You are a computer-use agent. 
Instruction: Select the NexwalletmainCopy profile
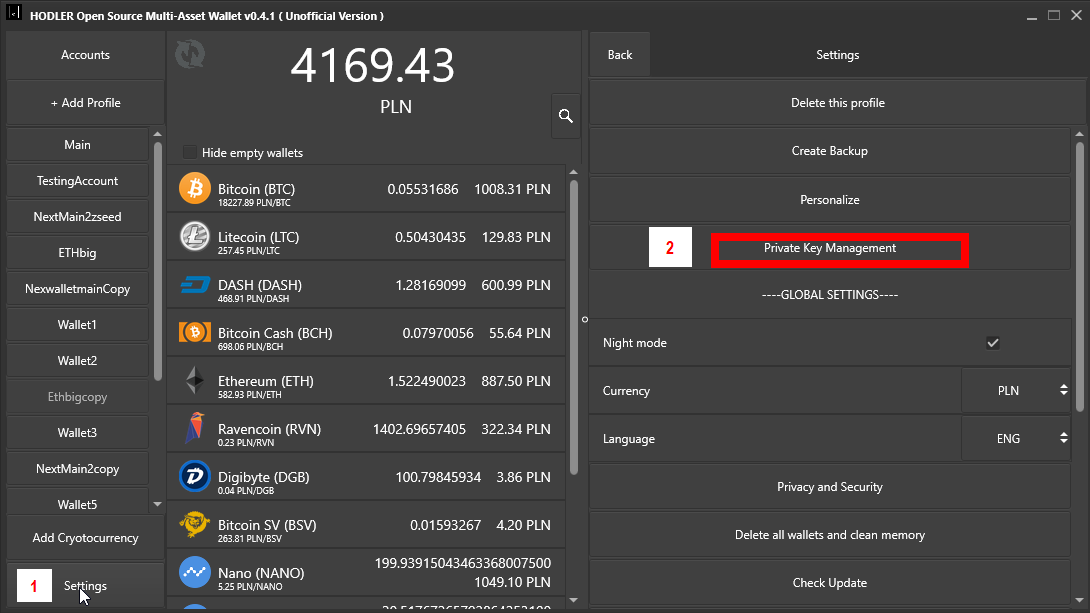[77, 288]
